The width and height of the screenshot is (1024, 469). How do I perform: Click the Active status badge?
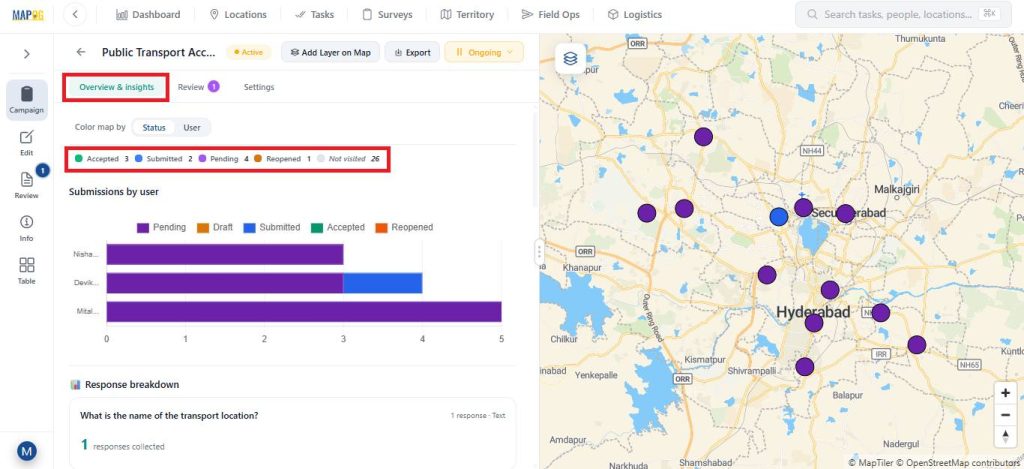coord(248,52)
